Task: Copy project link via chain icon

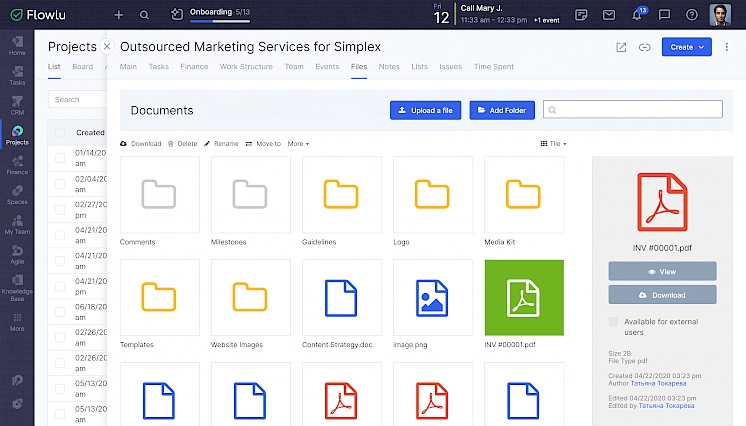Action: coord(645,47)
